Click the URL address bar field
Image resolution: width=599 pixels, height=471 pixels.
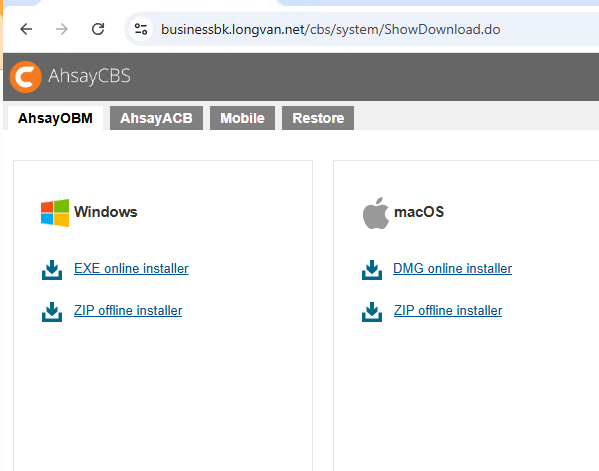pyautogui.click(x=363, y=29)
